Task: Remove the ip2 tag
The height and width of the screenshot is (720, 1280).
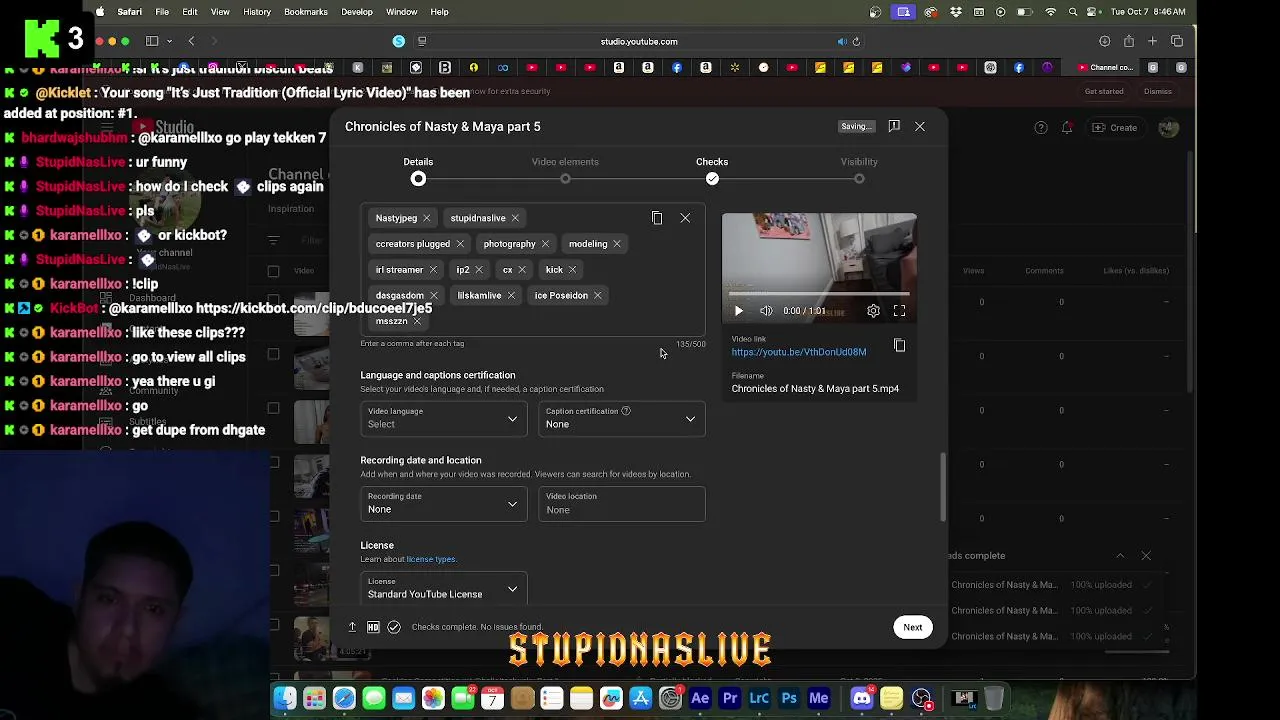Action: click(x=479, y=270)
